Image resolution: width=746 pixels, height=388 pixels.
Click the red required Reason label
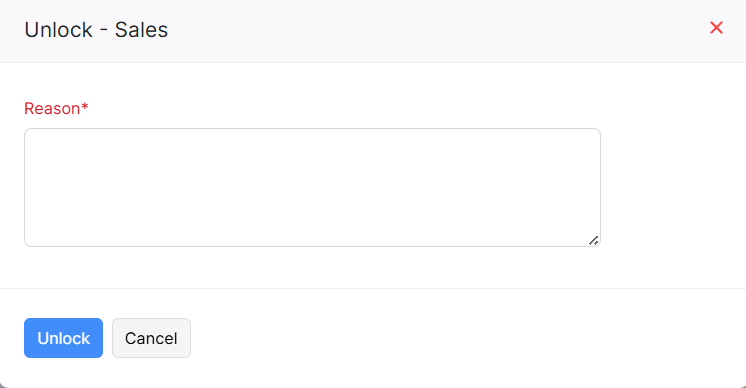point(56,108)
